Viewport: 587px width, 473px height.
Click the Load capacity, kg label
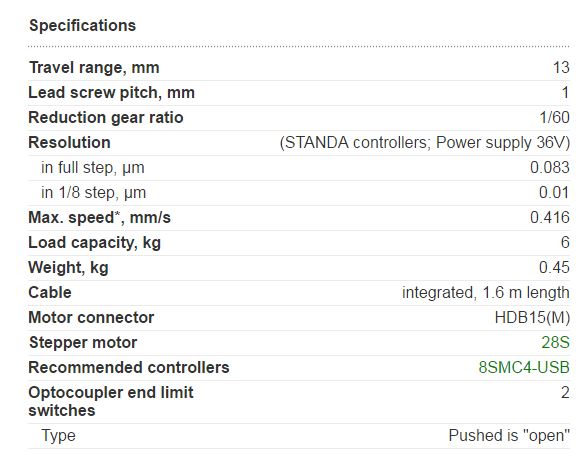(95, 243)
